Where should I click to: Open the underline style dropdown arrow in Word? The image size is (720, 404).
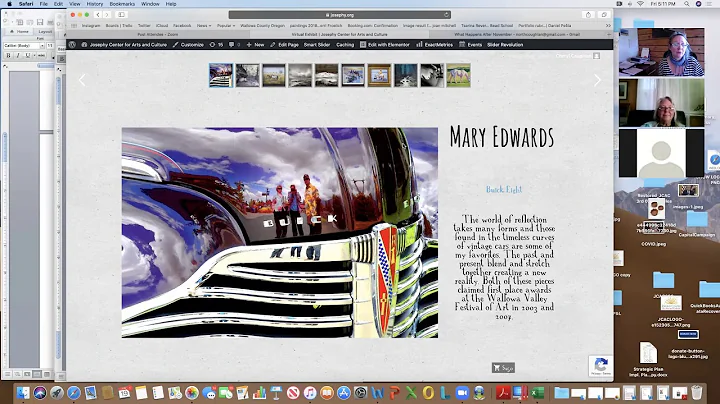34,56
